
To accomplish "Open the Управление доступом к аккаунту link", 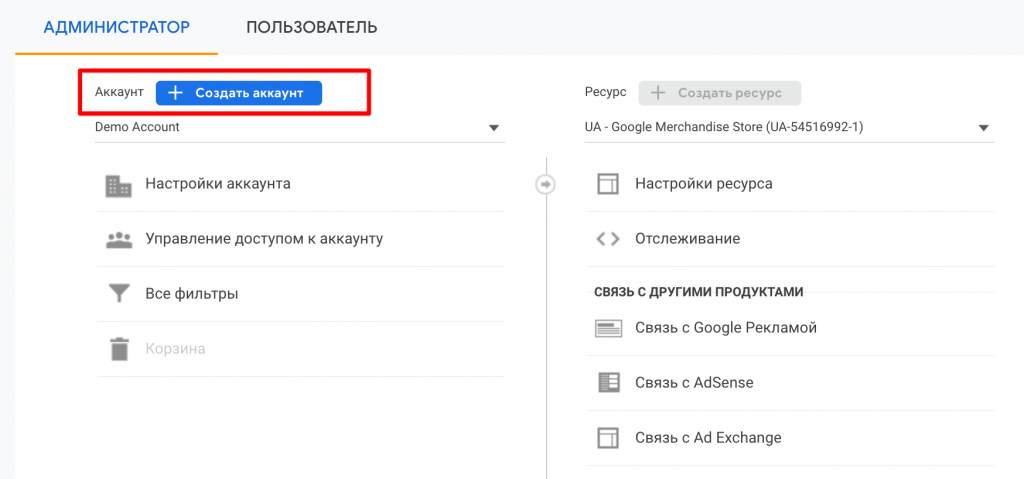I will tap(264, 239).
